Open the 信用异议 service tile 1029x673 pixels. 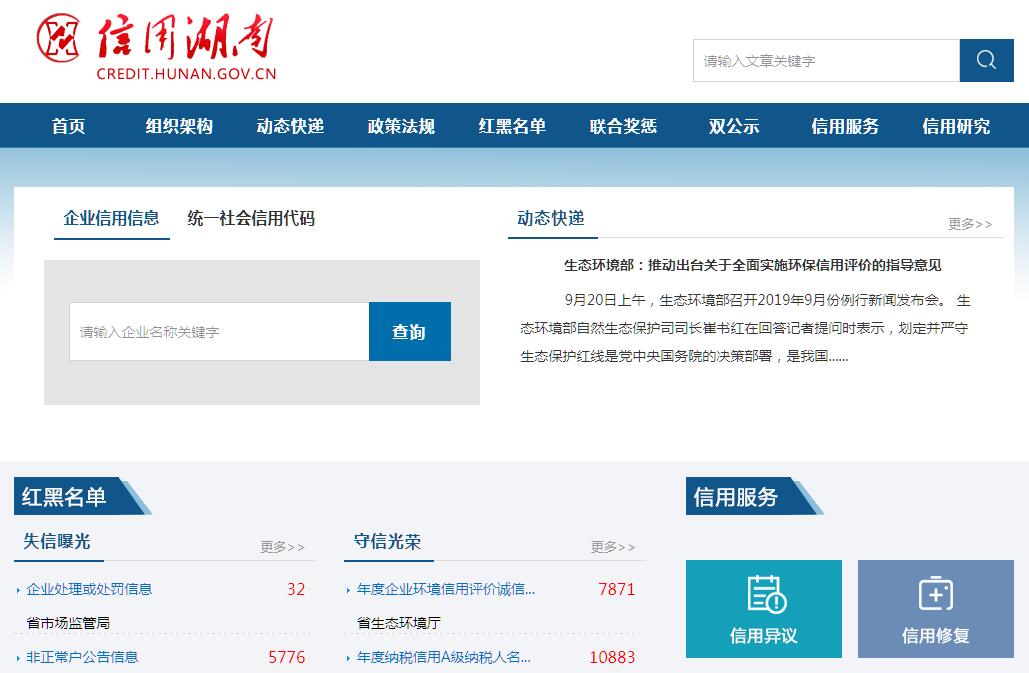(764, 608)
